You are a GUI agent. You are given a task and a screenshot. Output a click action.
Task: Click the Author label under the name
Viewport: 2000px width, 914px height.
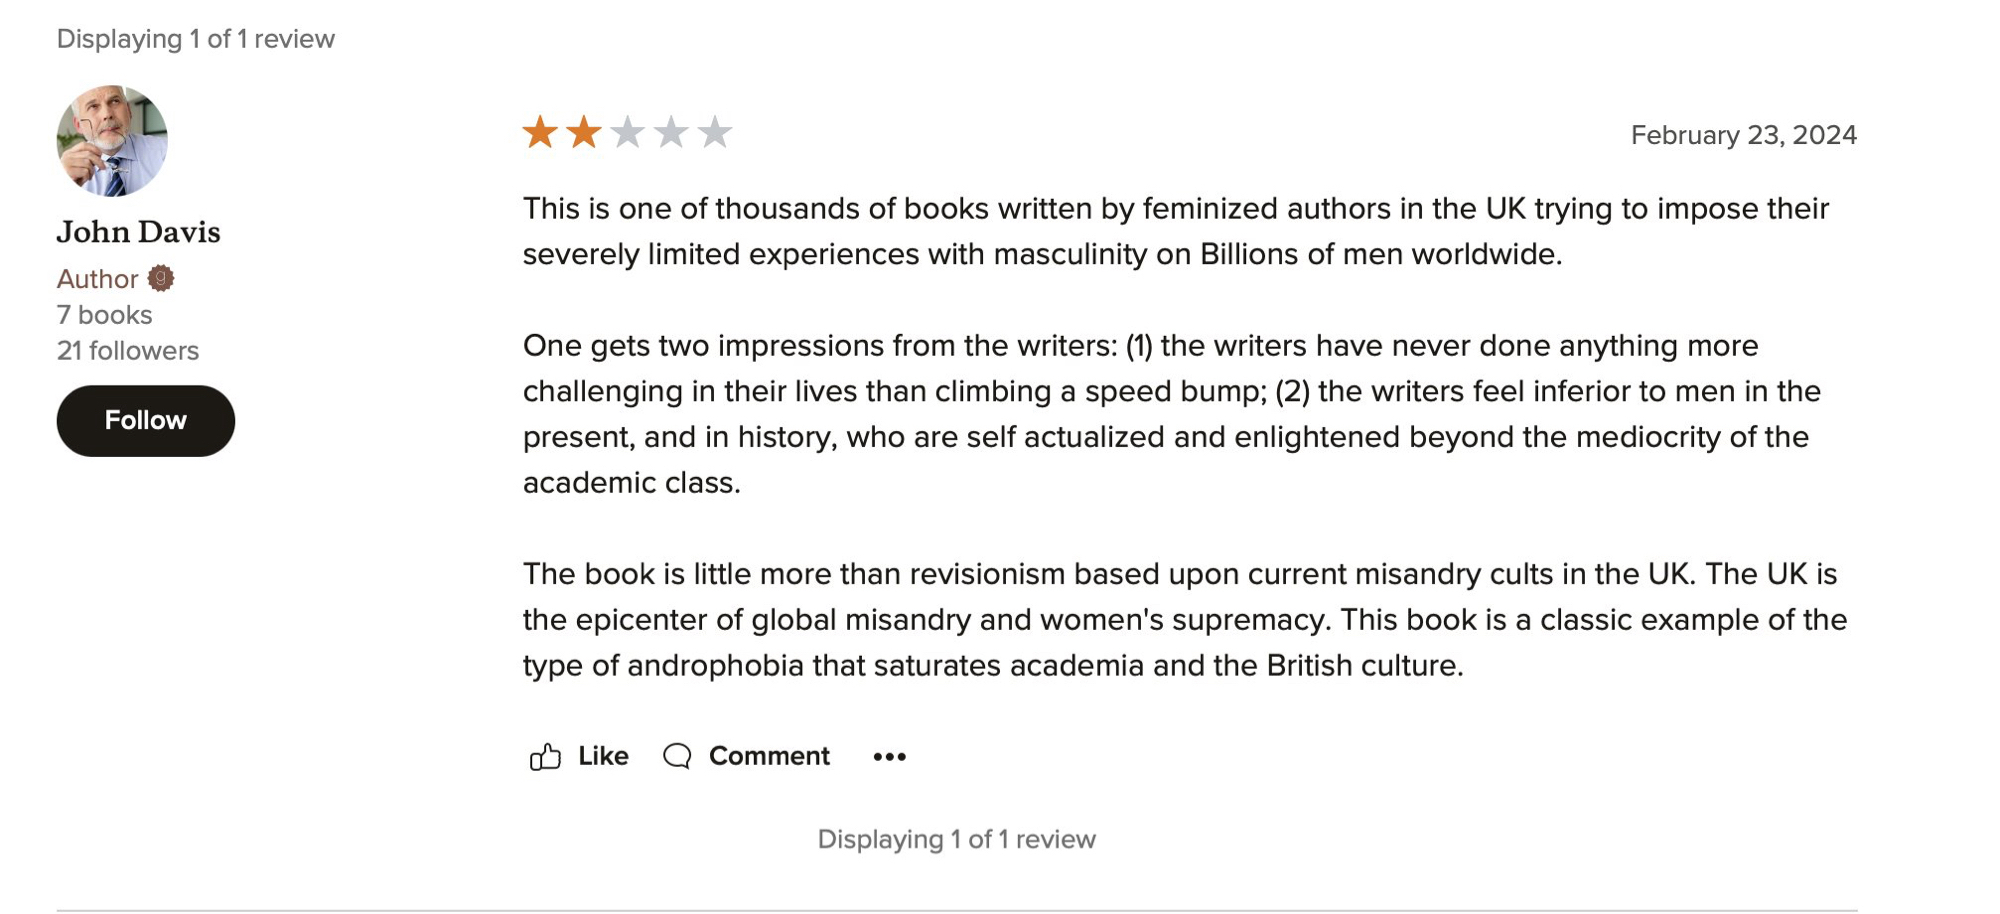pos(97,279)
